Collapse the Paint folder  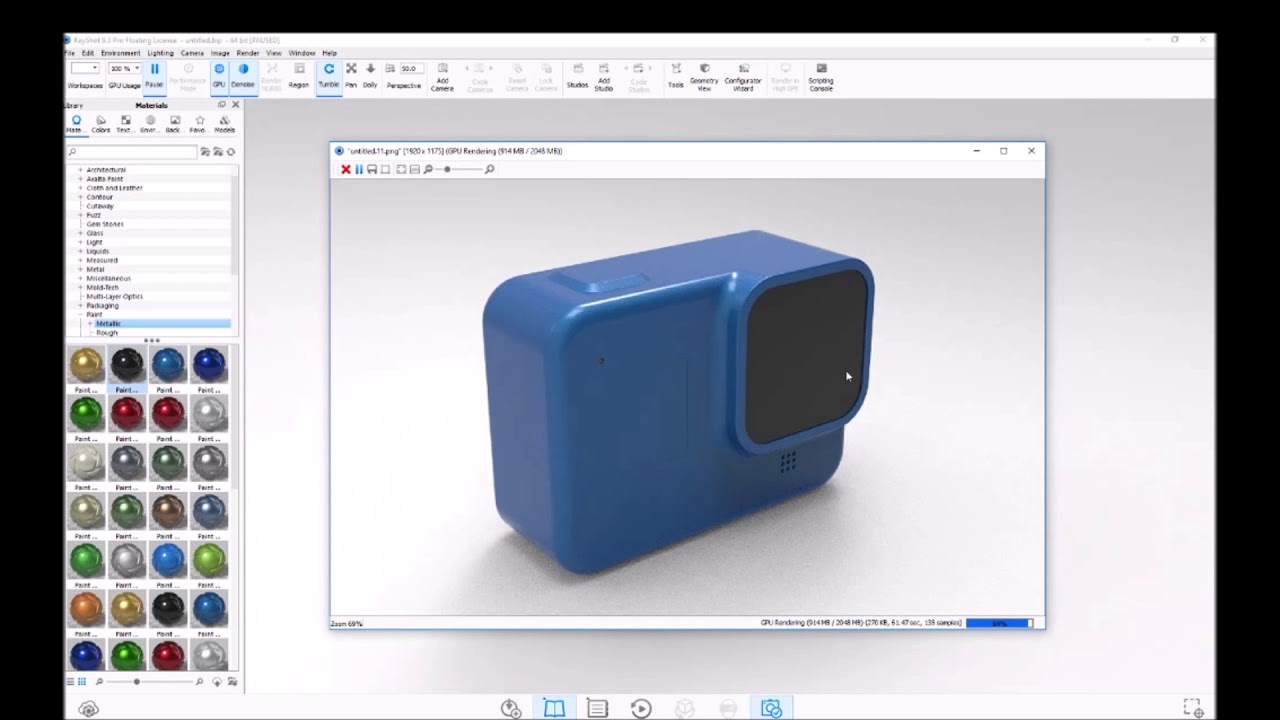pyautogui.click(x=80, y=314)
